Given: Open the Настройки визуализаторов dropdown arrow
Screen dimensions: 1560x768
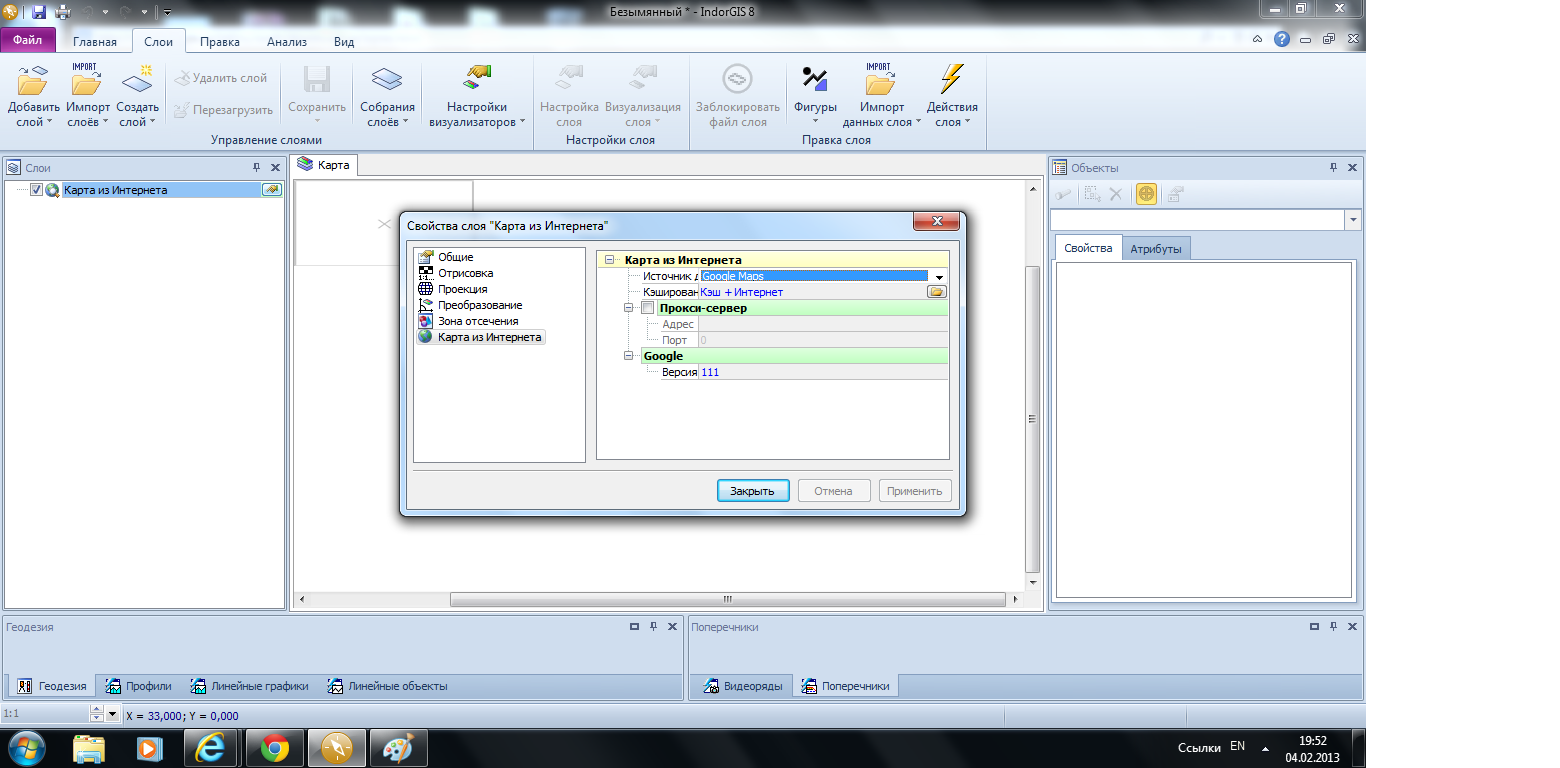Looking at the screenshot, I should click(x=522, y=123).
